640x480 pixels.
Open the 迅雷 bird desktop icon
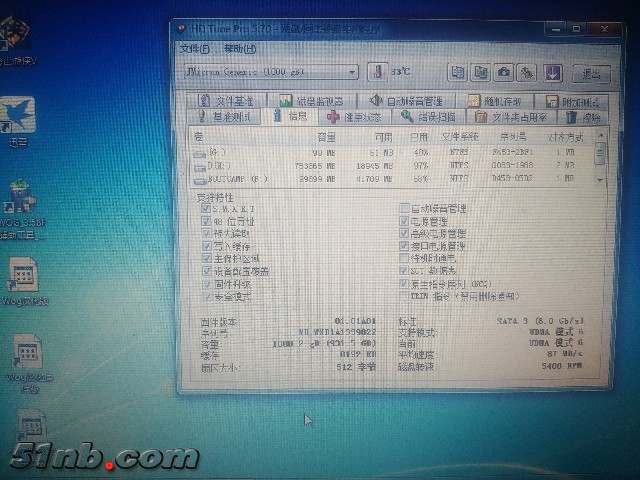click(18, 122)
